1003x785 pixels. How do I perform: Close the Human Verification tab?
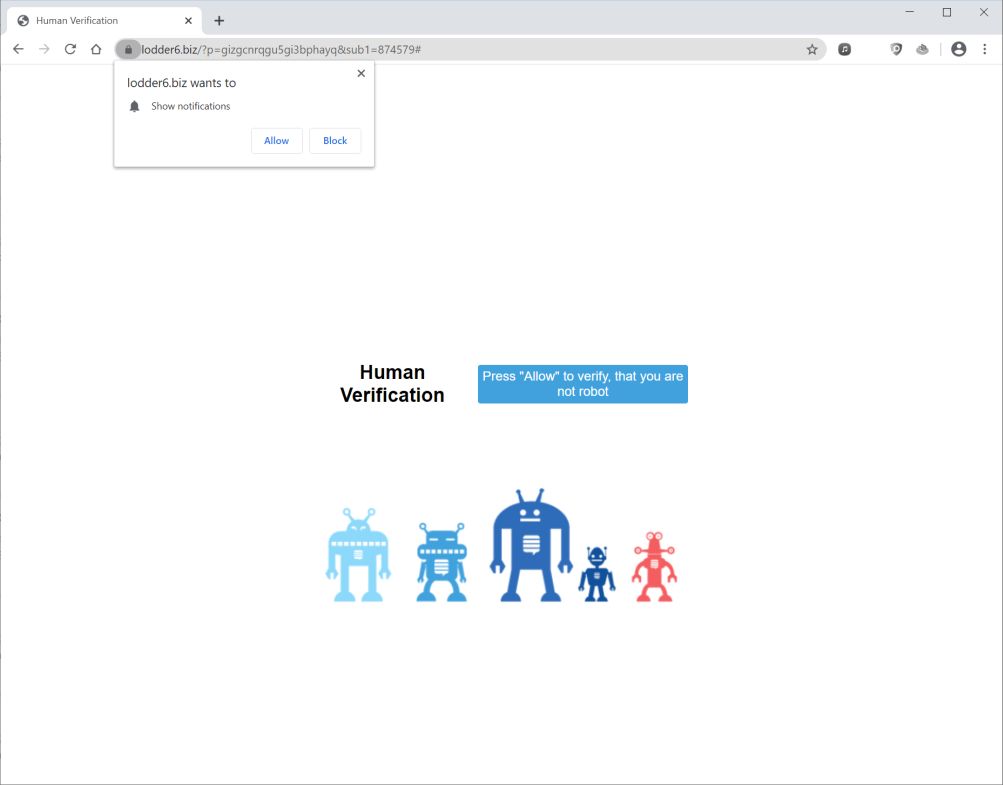pyautogui.click(x=188, y=20)
